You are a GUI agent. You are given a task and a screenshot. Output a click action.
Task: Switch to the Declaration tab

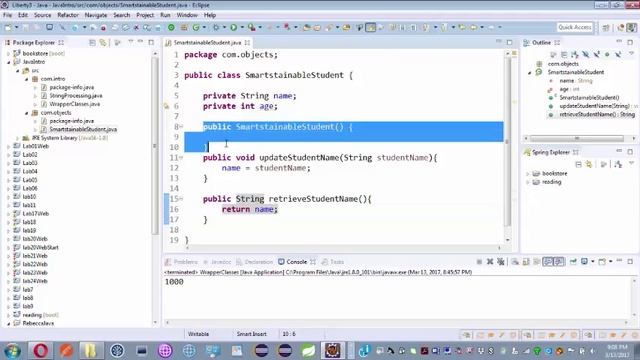click(x=255, y=262)
